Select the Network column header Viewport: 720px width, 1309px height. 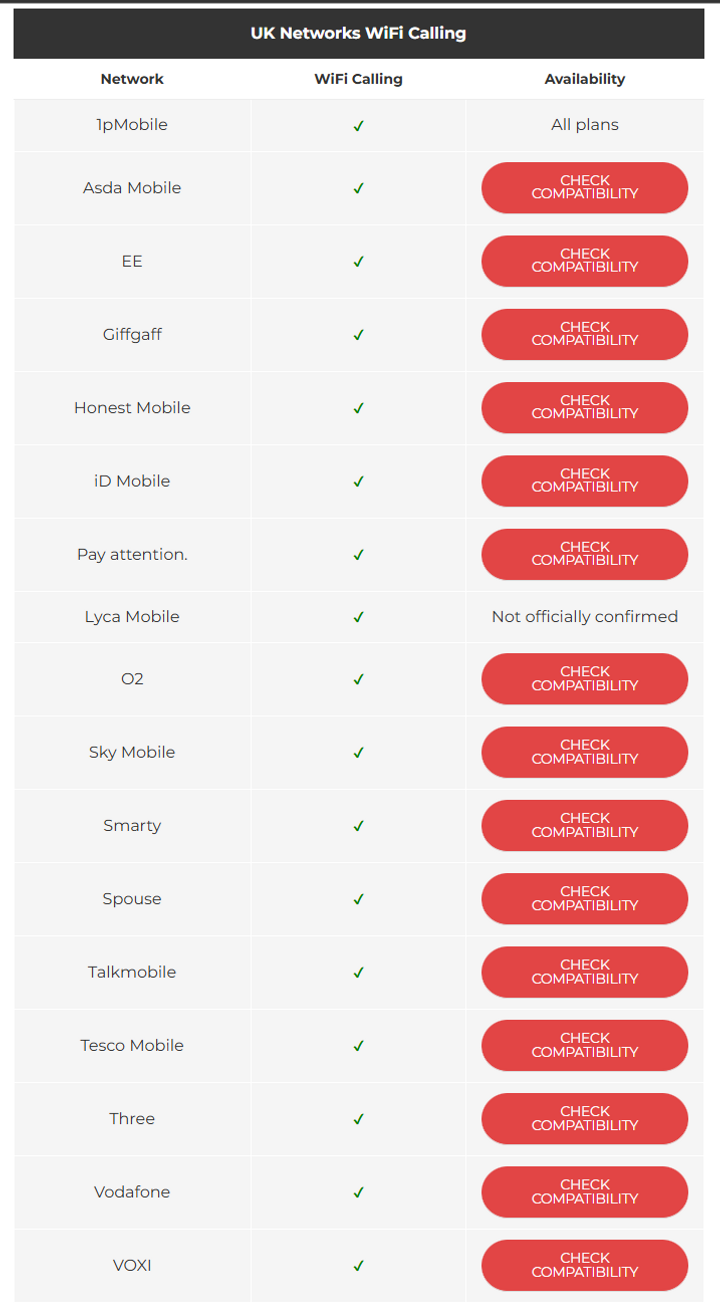pos(132,79)
